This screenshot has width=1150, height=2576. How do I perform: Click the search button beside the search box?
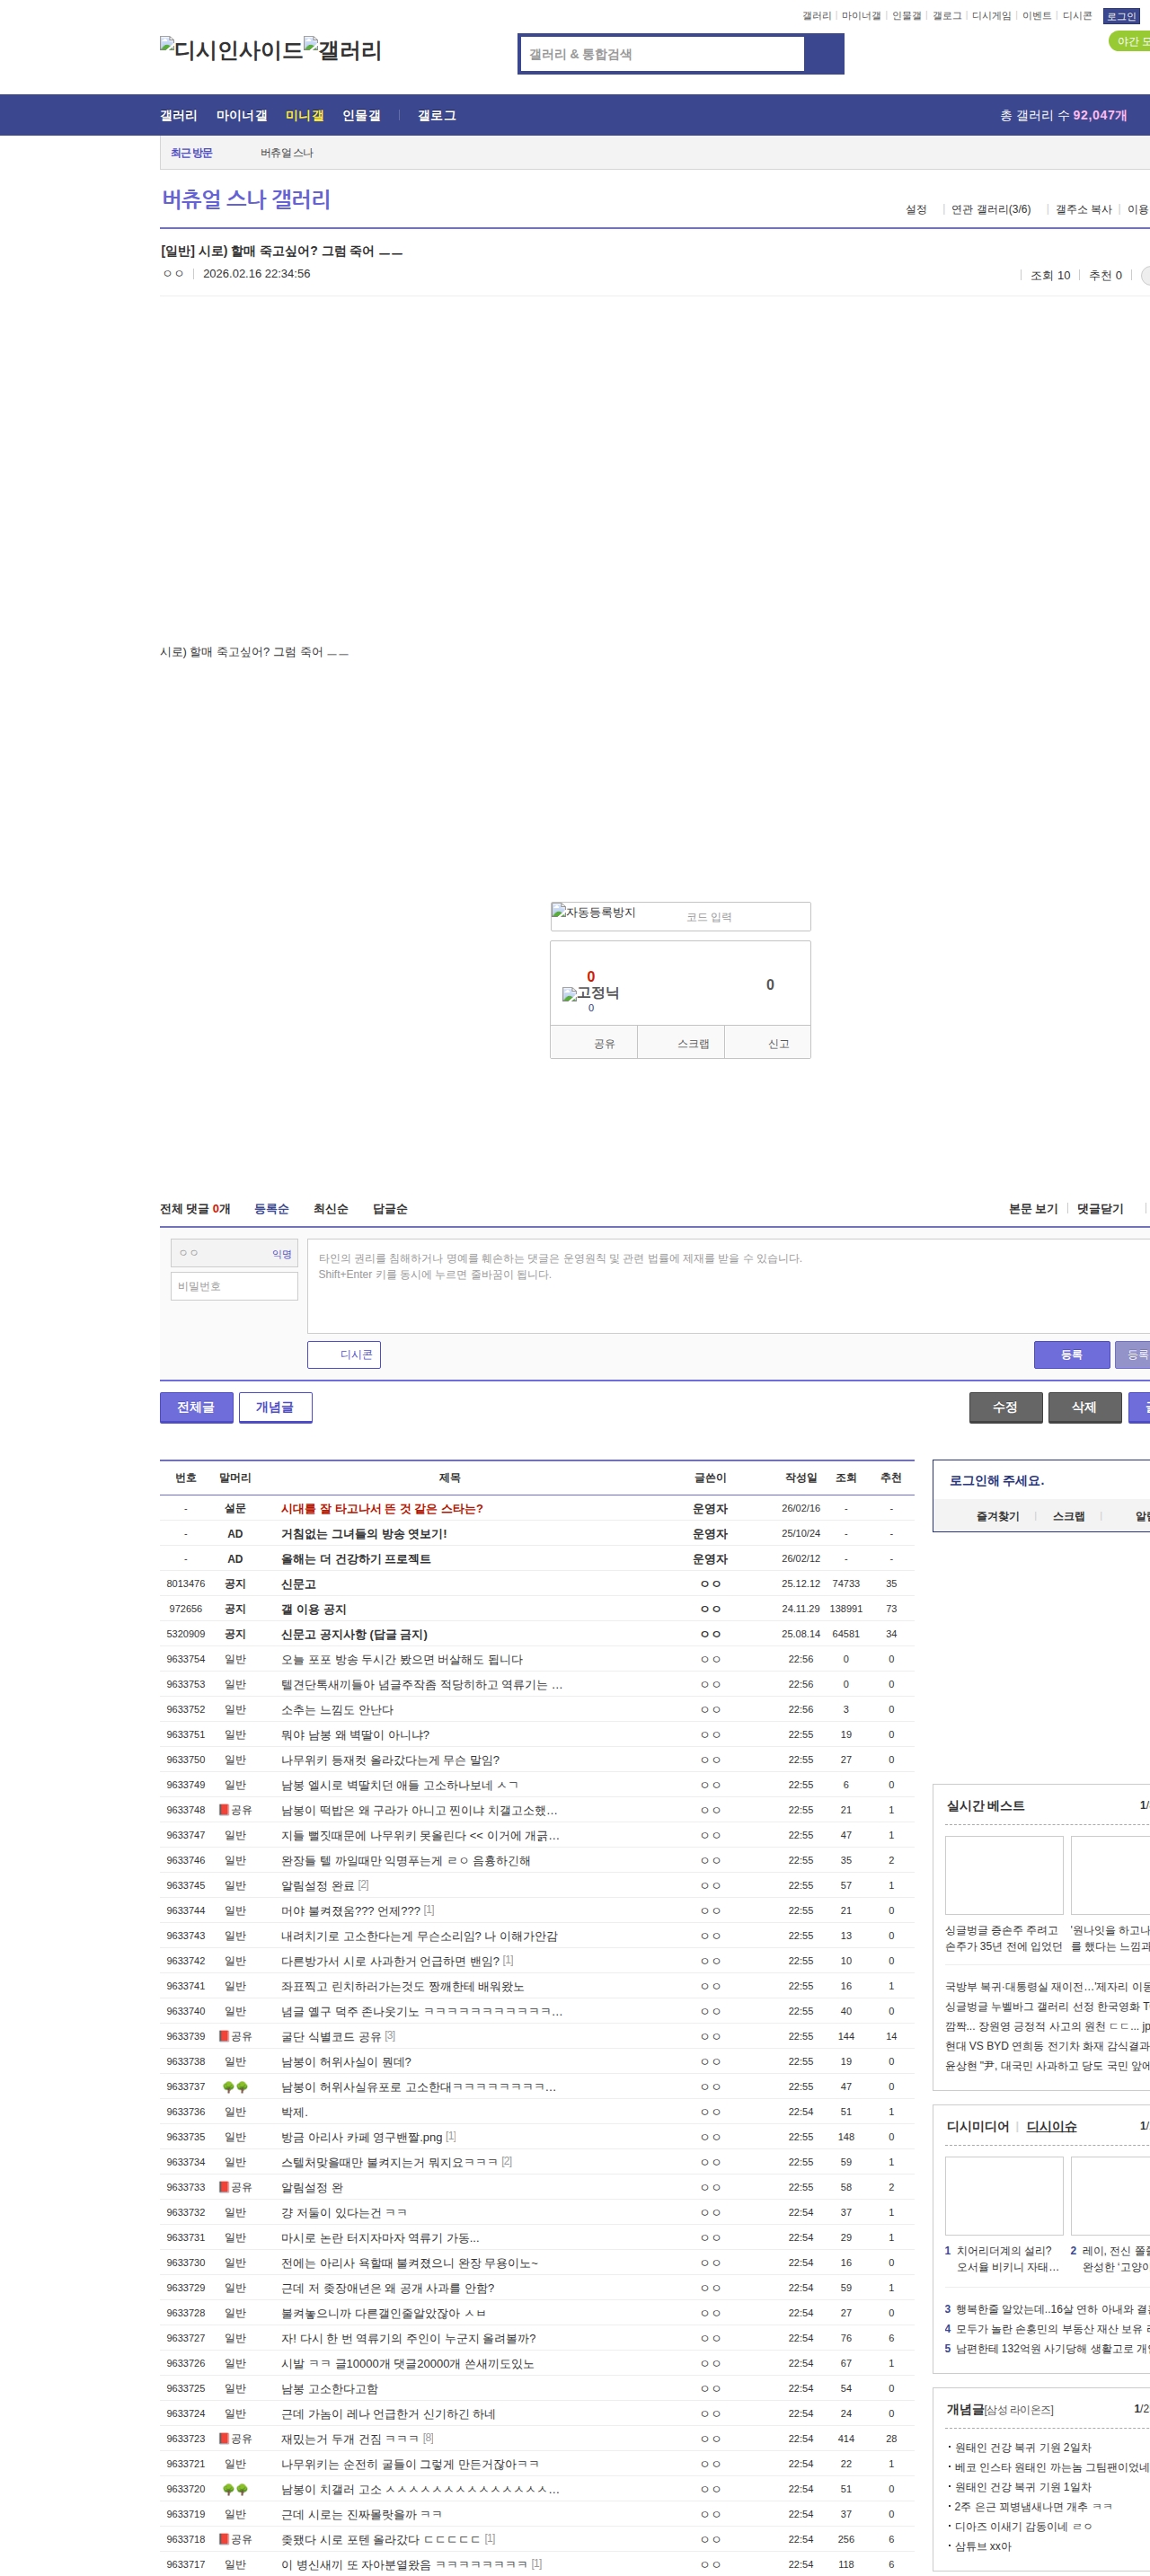point(823,54)
